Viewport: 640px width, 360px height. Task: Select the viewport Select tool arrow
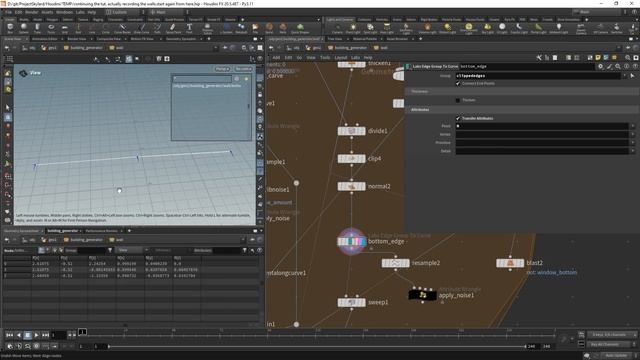(8, 108)
